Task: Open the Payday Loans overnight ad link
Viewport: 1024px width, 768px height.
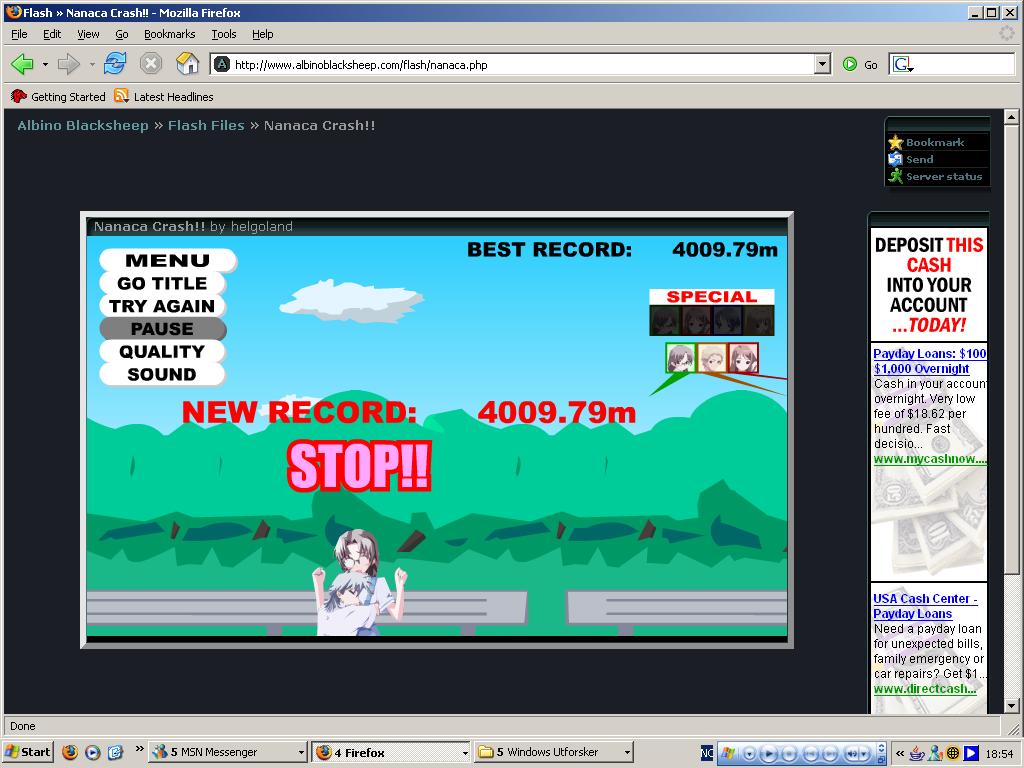Action: click(x=930, y=360)
